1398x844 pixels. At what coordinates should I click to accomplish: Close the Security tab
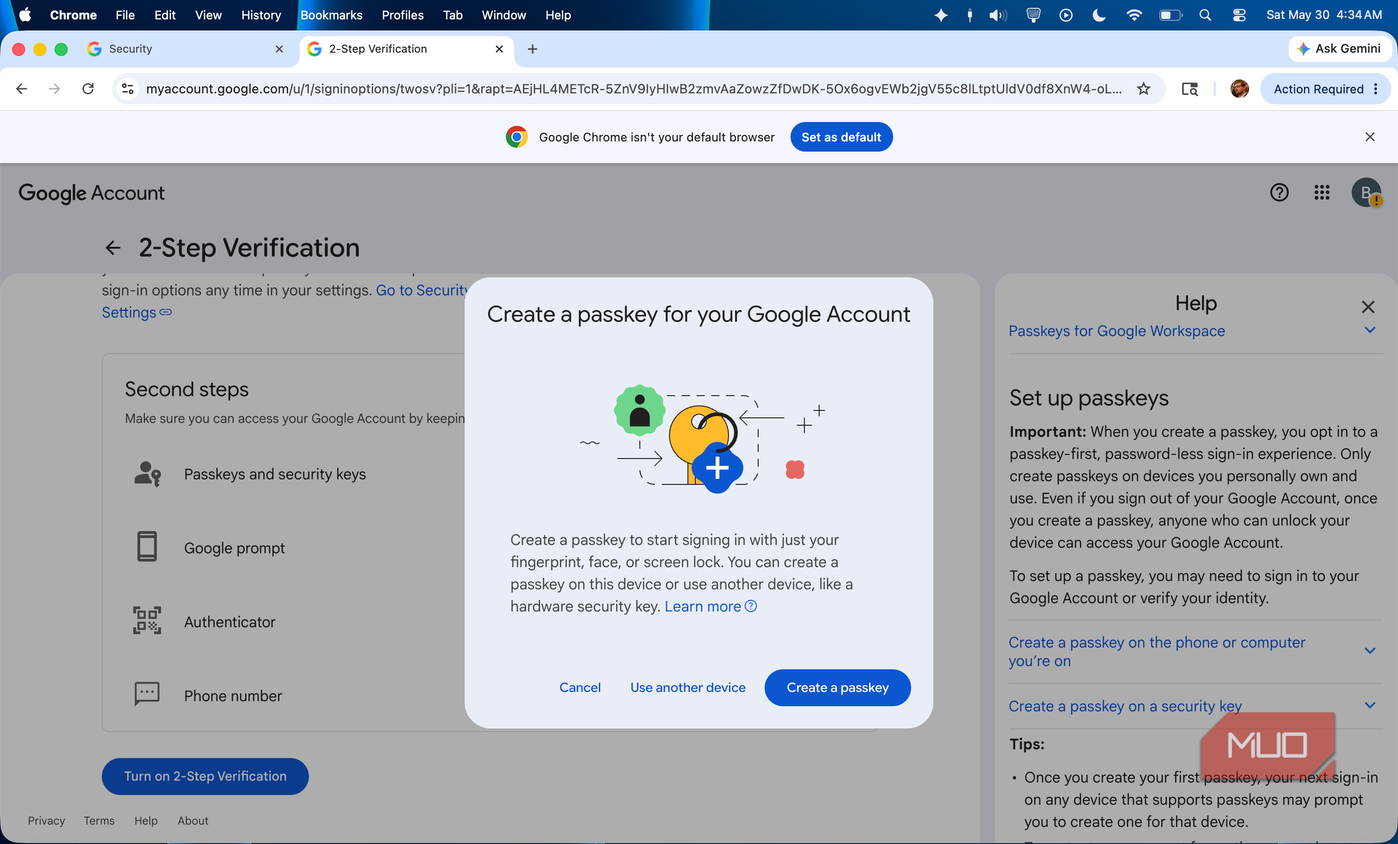pyautogui.click(x=279, y=49)
